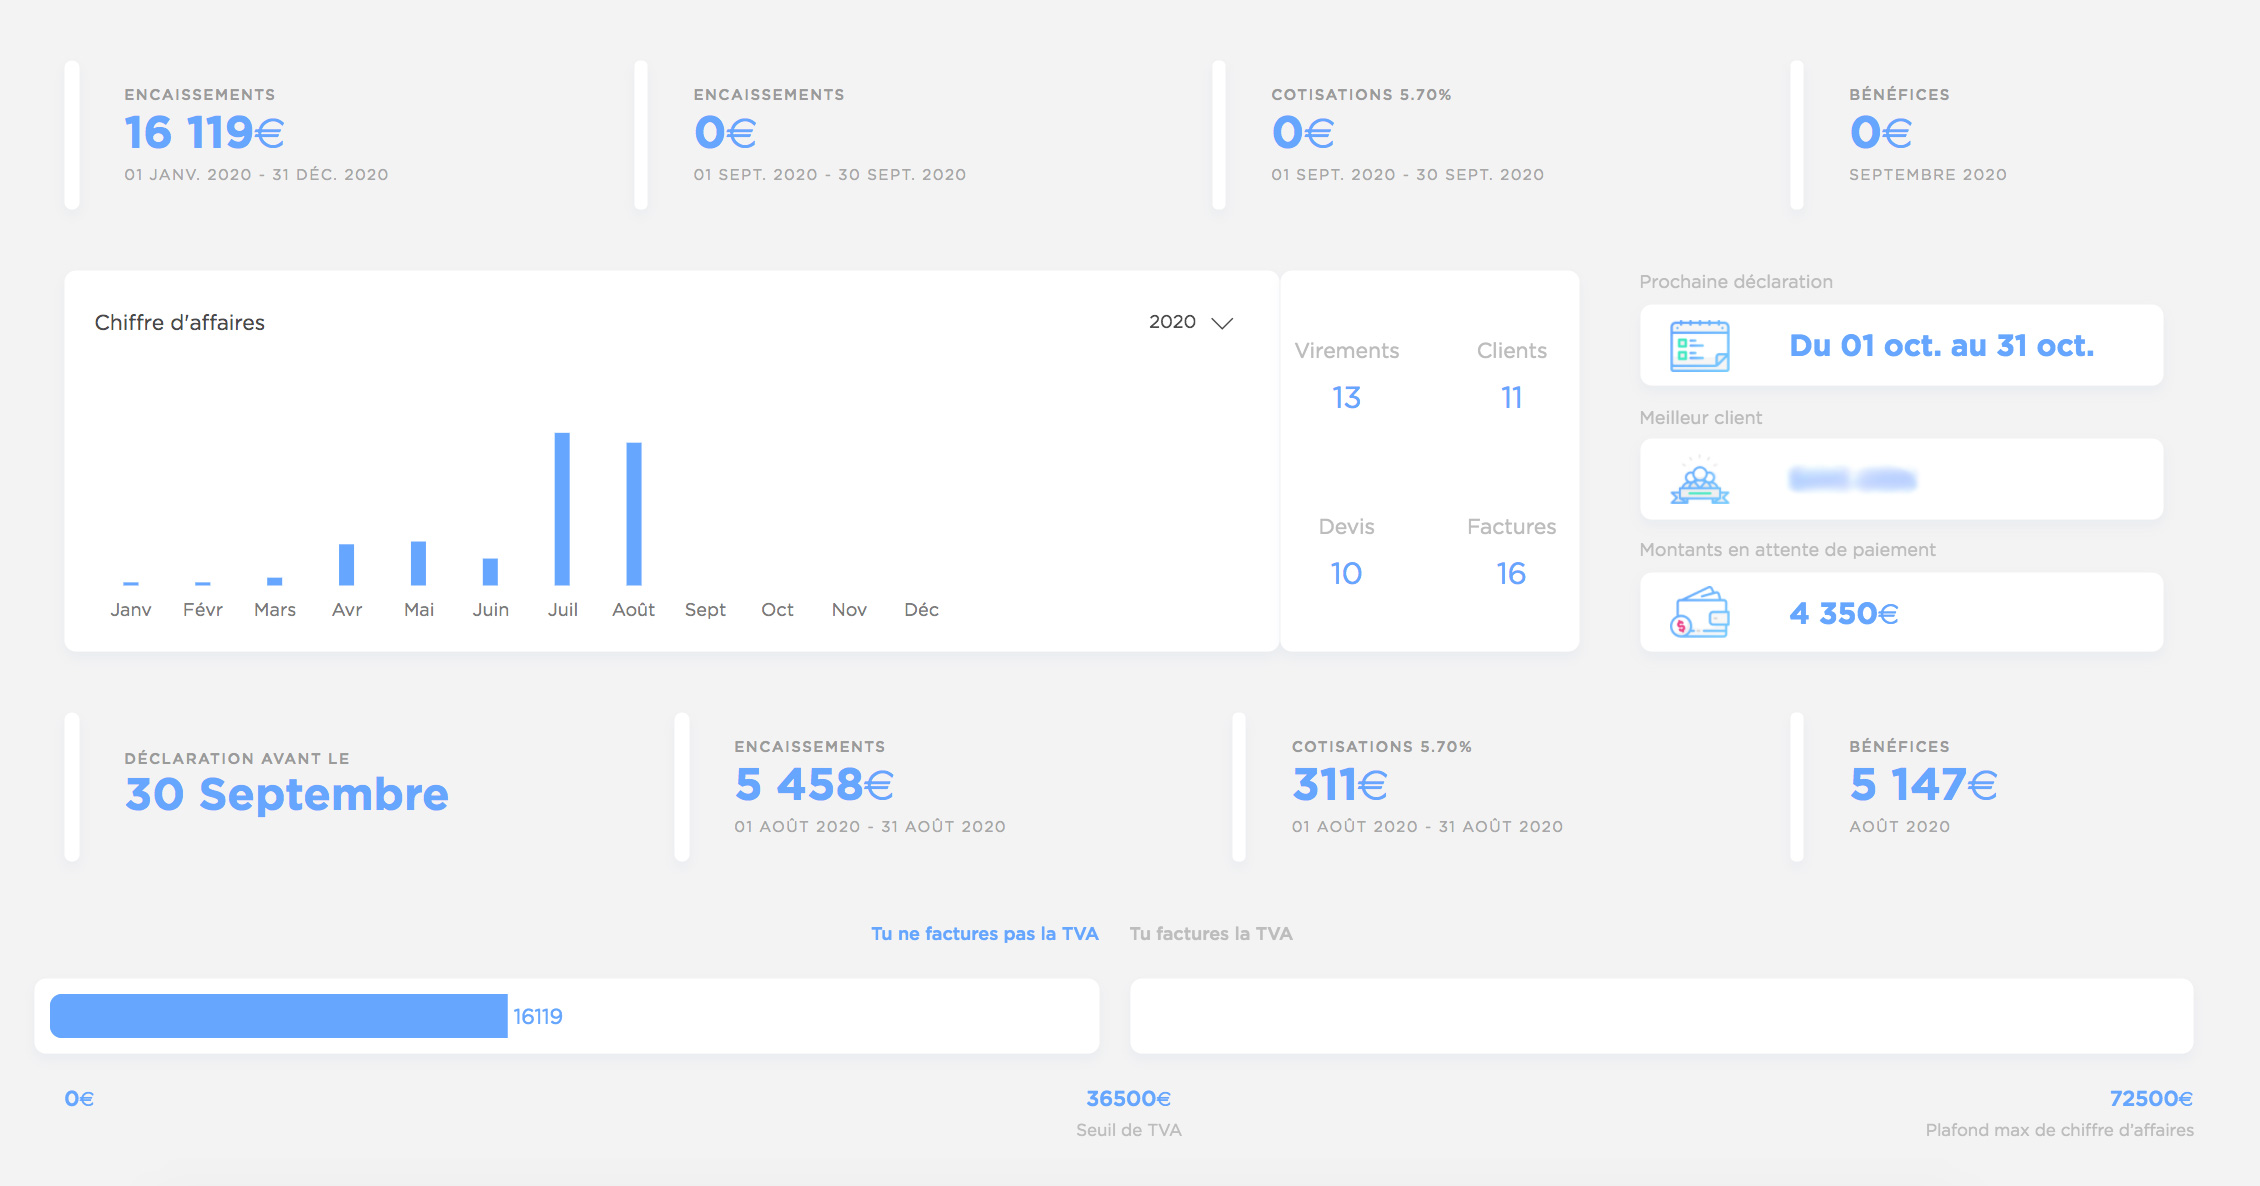Open the 10 Devis entry
Screen dimensions: 2260x1186
tap(1346, 573)
